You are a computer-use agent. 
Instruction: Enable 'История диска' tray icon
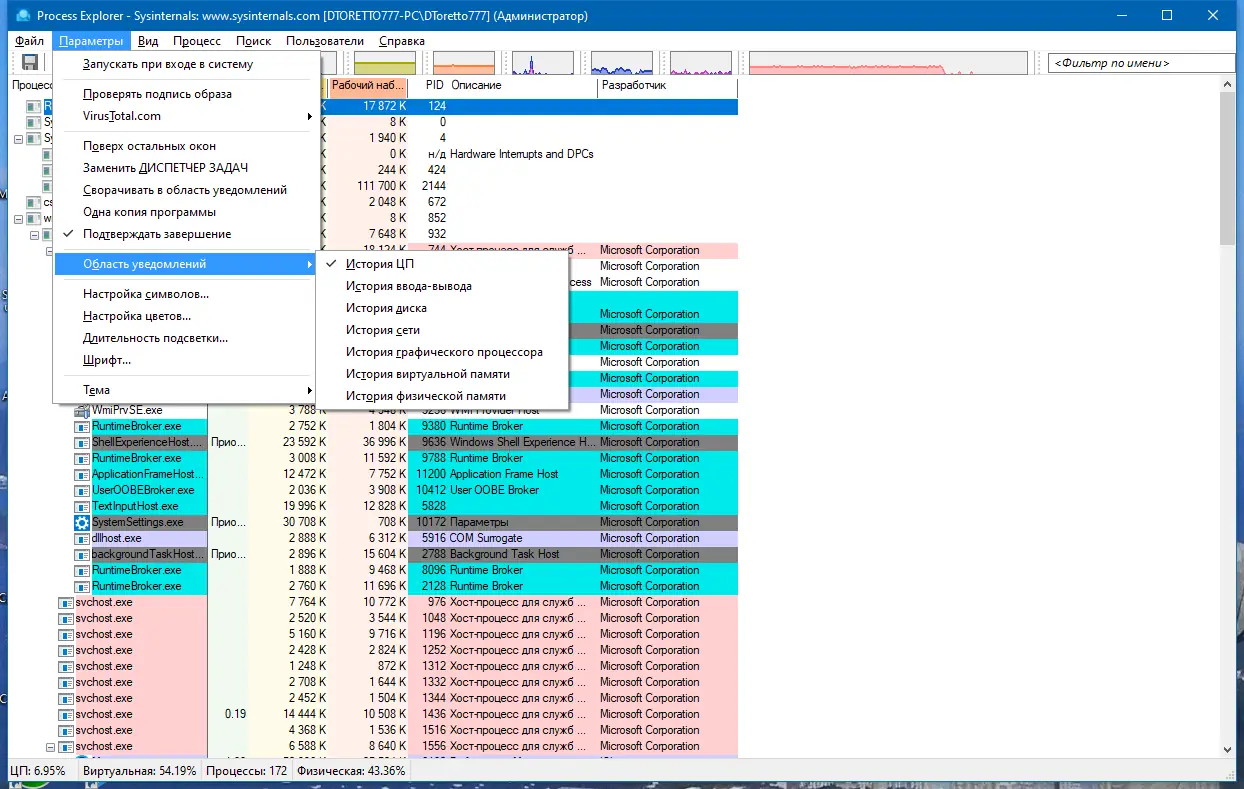[x=441, y=308]
